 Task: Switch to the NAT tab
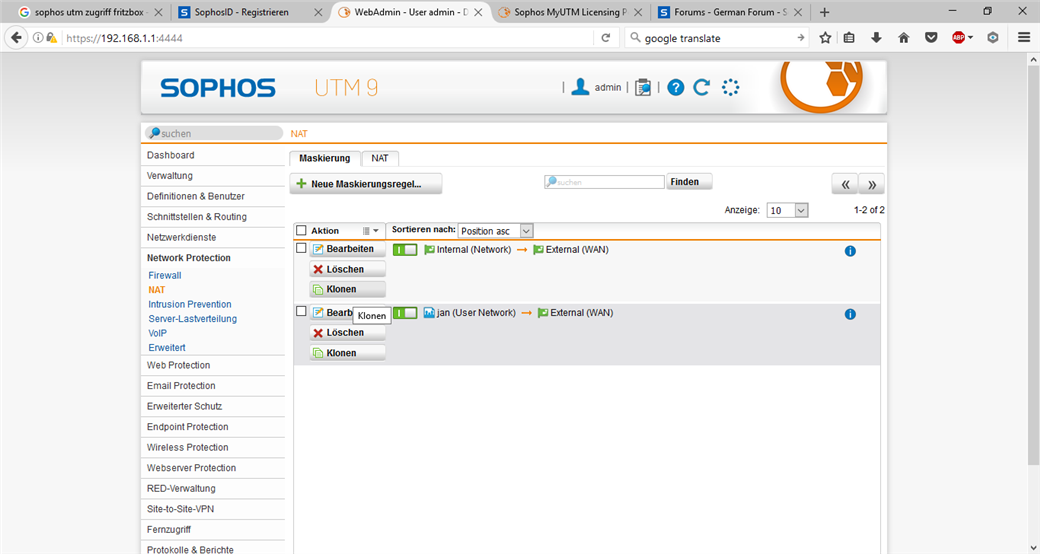pyautogui.click(x=380, y=158)
